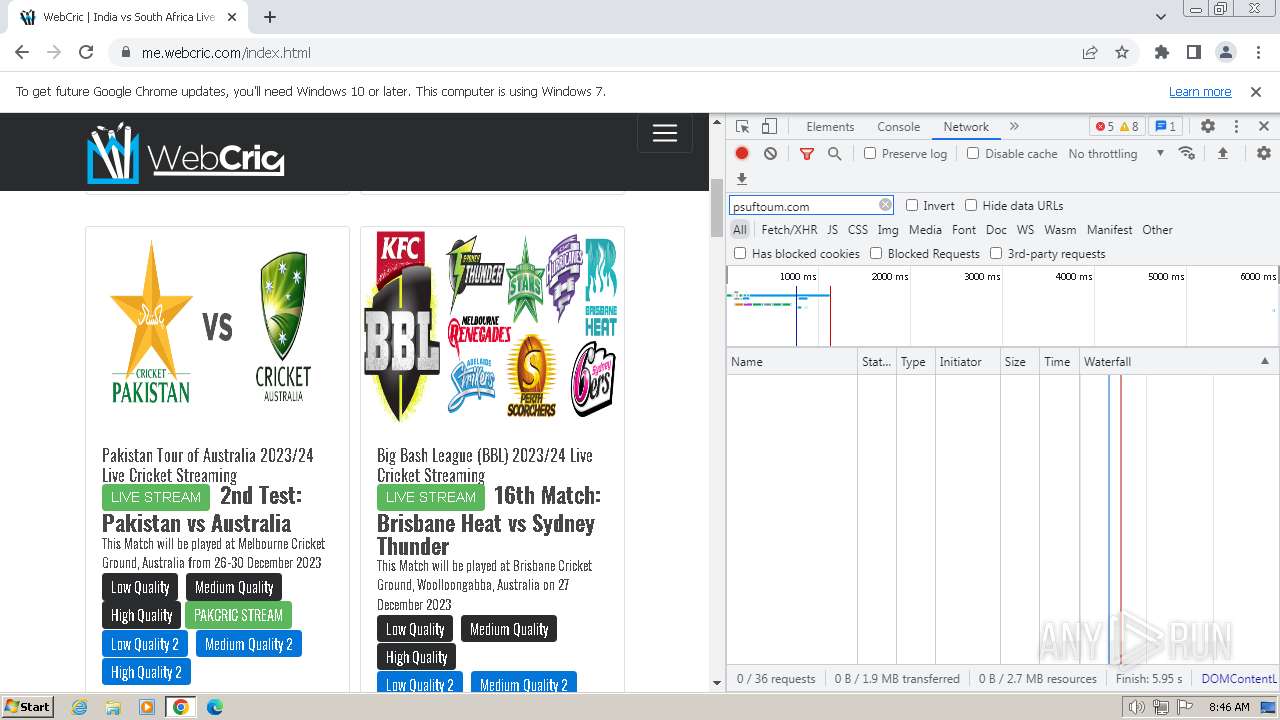Screen dimensions: 1280x720
Task: Open the Windows Start button
Action: (28, 706)
